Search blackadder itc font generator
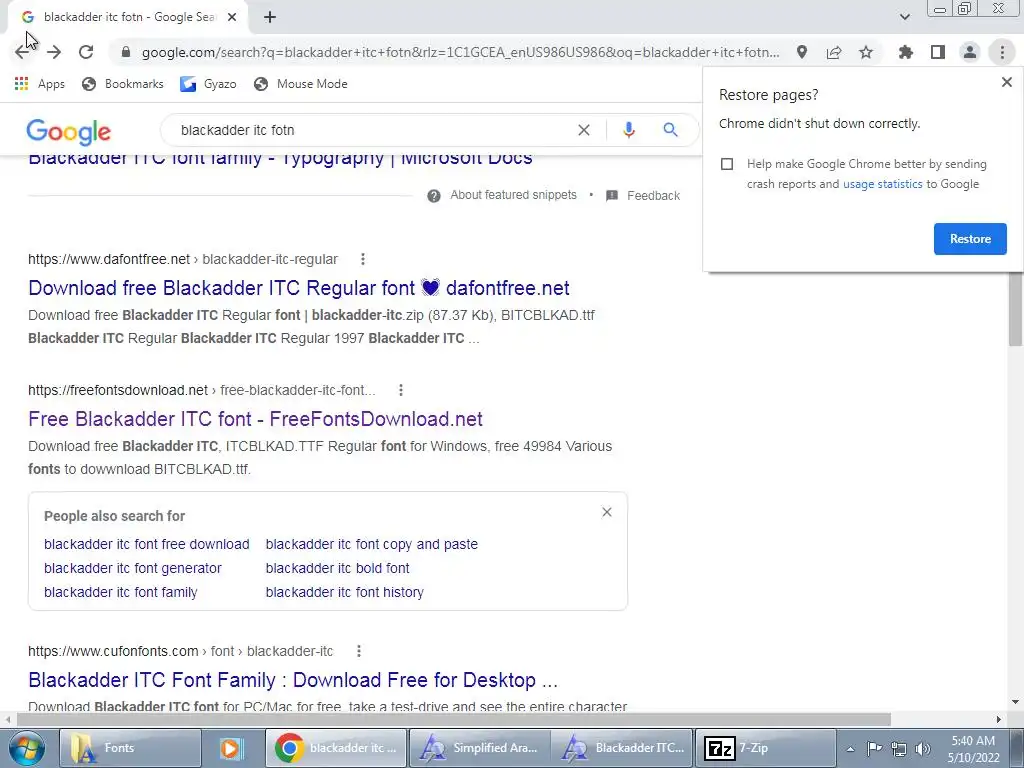The height and width of the screenshot is (768, 1024). click(x=133, y=568)
